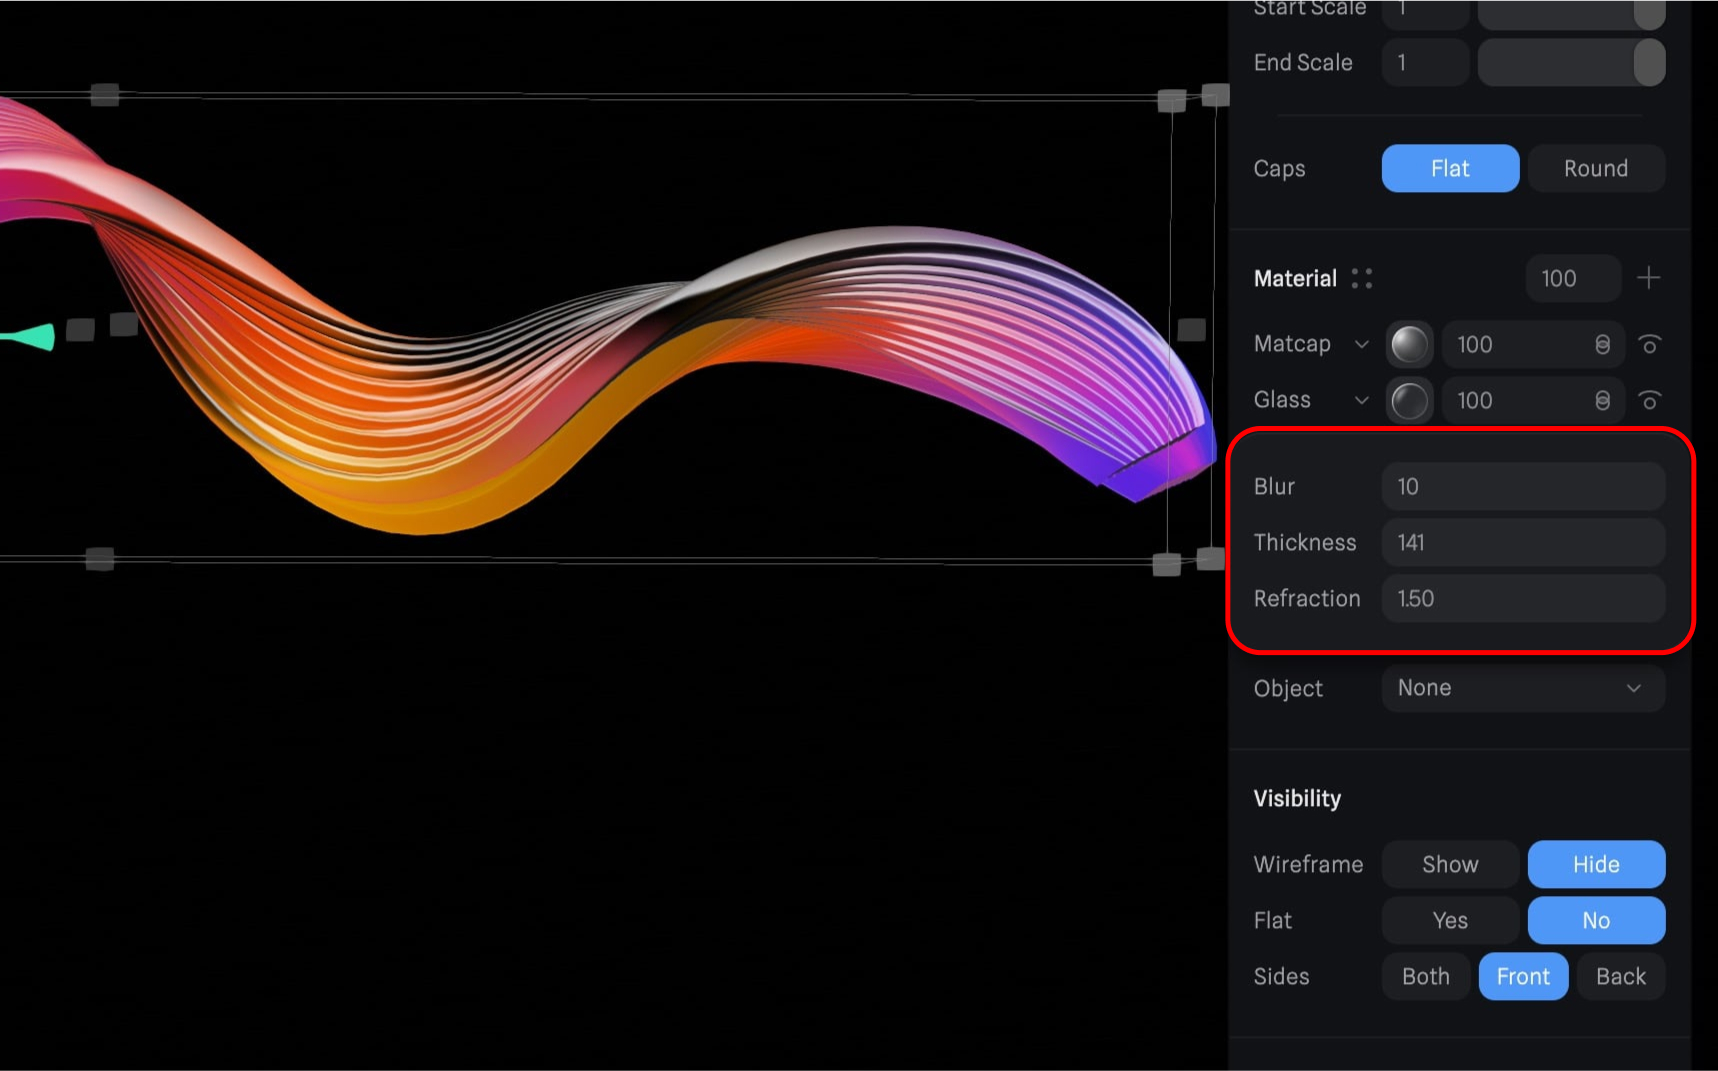Expand the Glass material type dropdown
Viewport: 1718px width, 1071px height.
[x=1362, y=400]
